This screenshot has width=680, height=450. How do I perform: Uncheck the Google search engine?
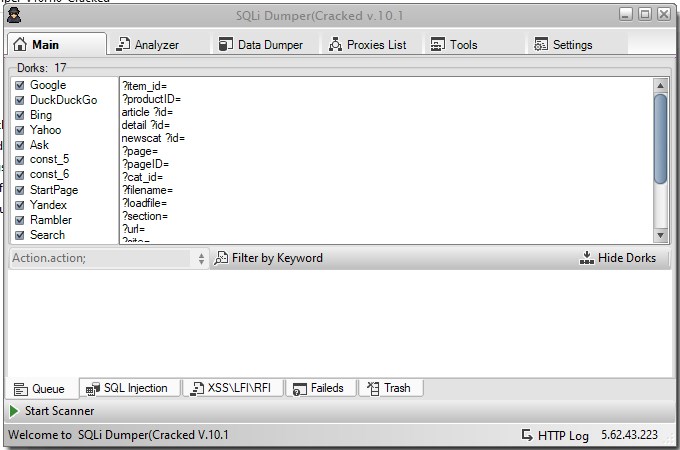pyautogui.click(x=20, y=85)
